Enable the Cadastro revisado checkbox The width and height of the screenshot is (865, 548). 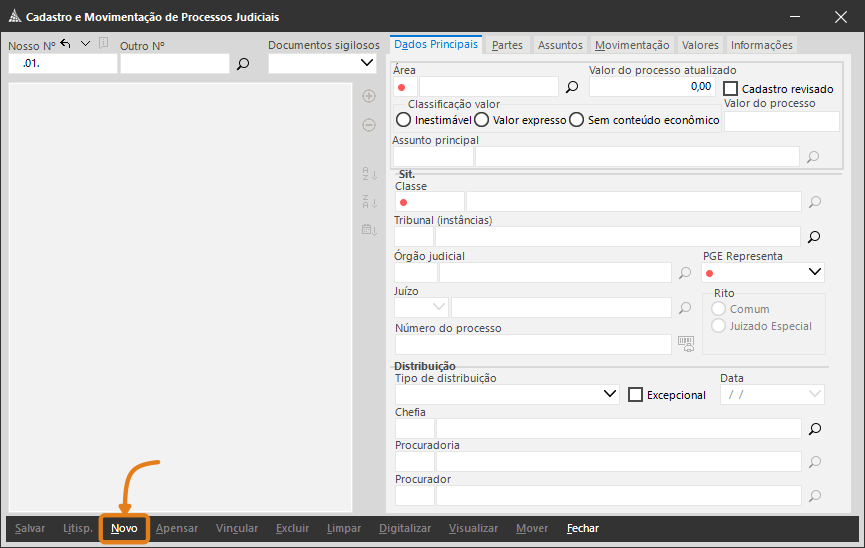coord(731,89)
